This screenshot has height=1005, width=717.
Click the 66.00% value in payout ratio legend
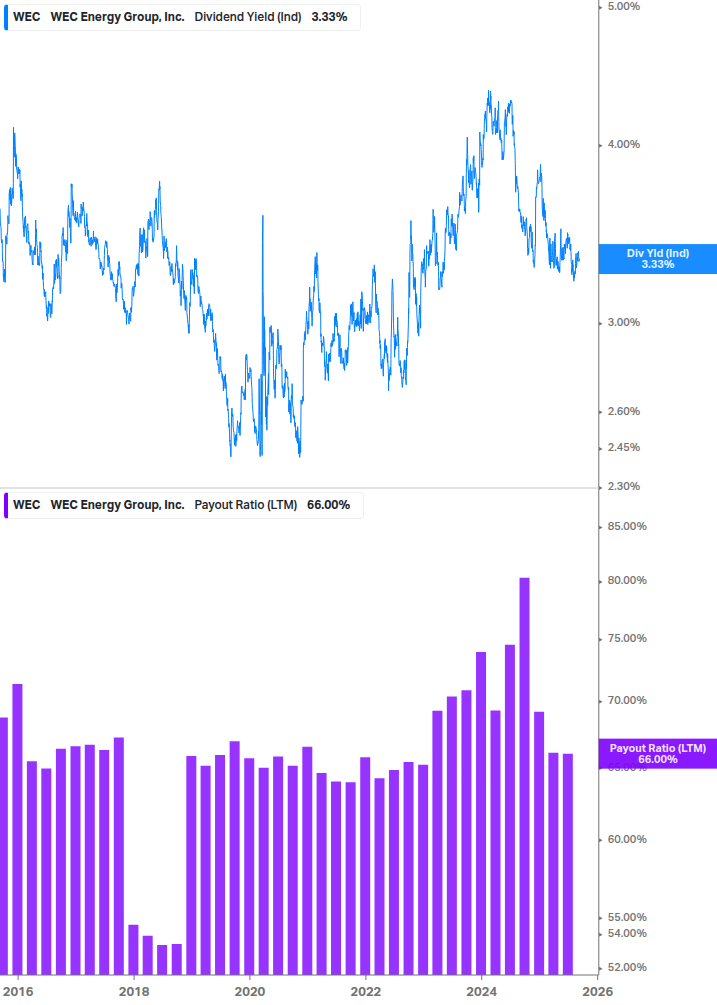click(x=329, y=505)
